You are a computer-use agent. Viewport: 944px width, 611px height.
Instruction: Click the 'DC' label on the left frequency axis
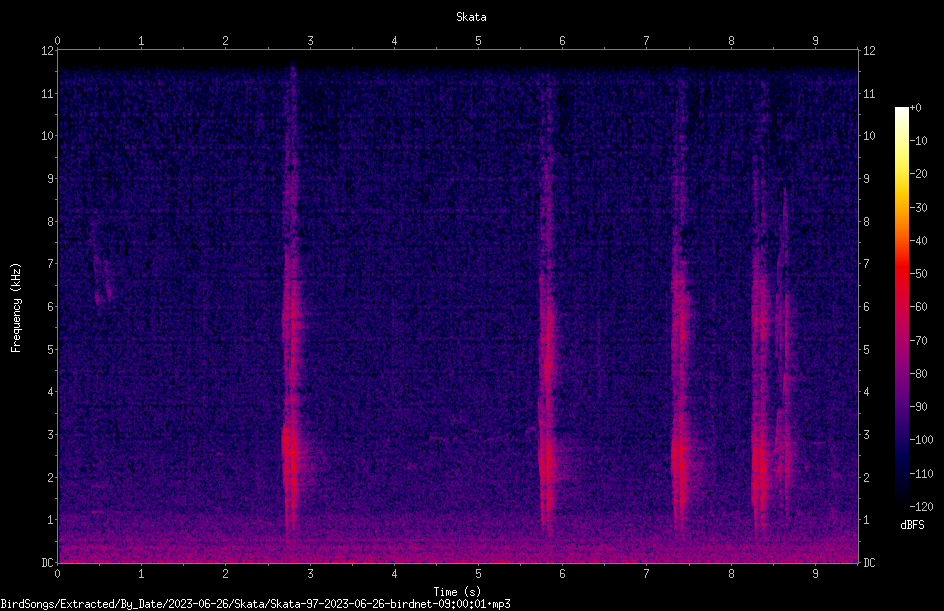[47, 563]
